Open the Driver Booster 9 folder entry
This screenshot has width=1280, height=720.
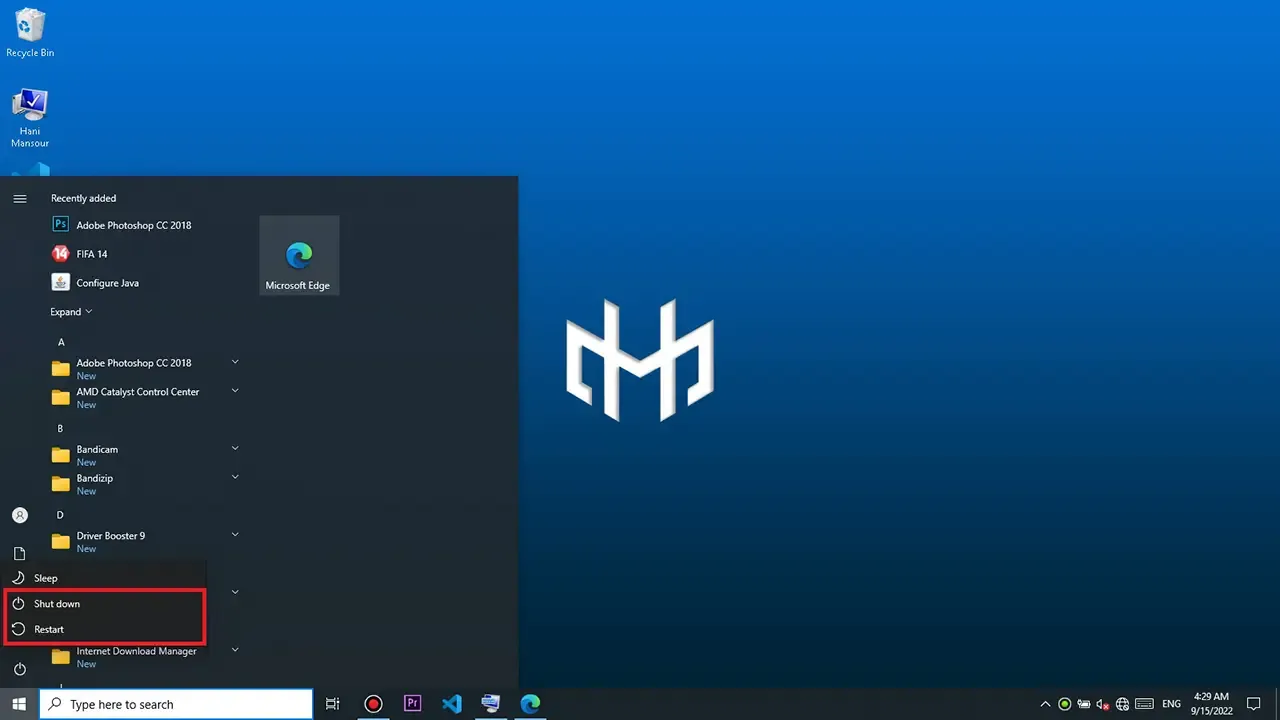pos(145,542)
